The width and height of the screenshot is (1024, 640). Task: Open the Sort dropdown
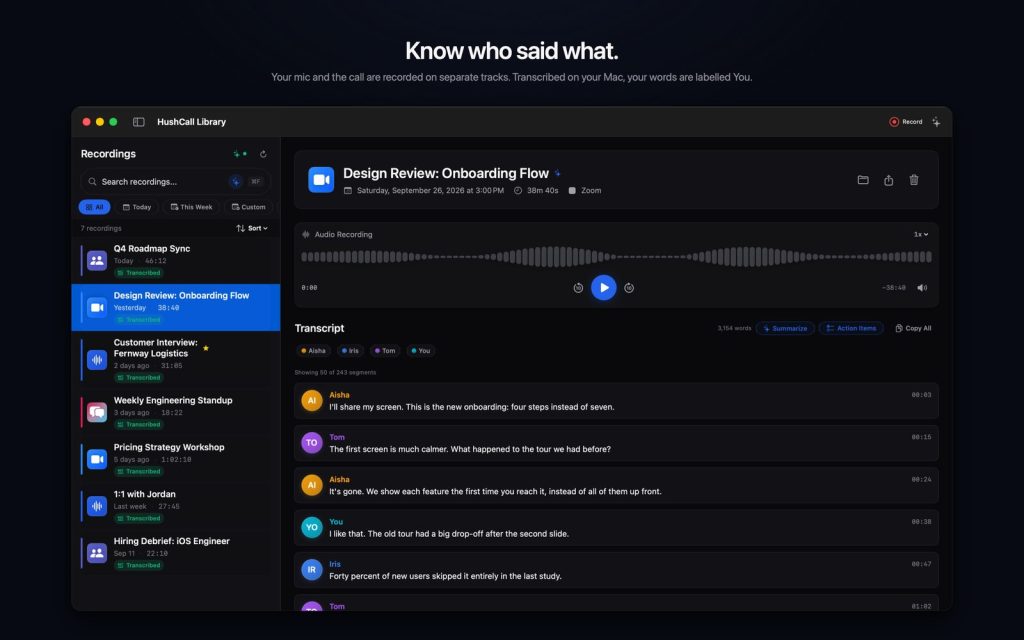click(252, 229)
